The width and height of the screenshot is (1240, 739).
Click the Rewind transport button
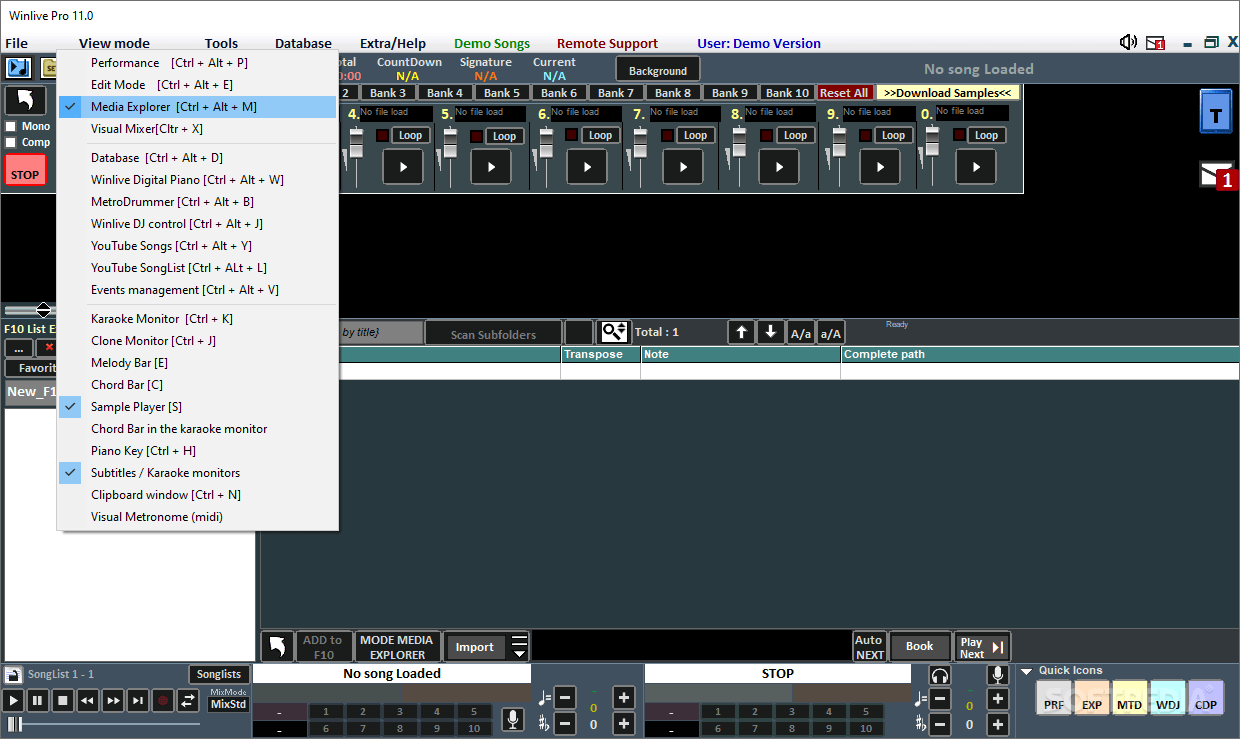(x=87, y=701)
